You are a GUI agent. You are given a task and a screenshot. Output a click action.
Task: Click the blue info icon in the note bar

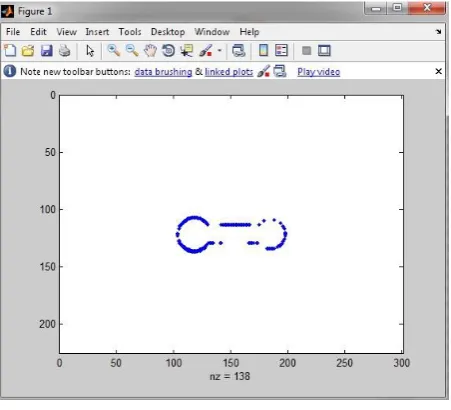pyautogui.click(x=10, y=71)
